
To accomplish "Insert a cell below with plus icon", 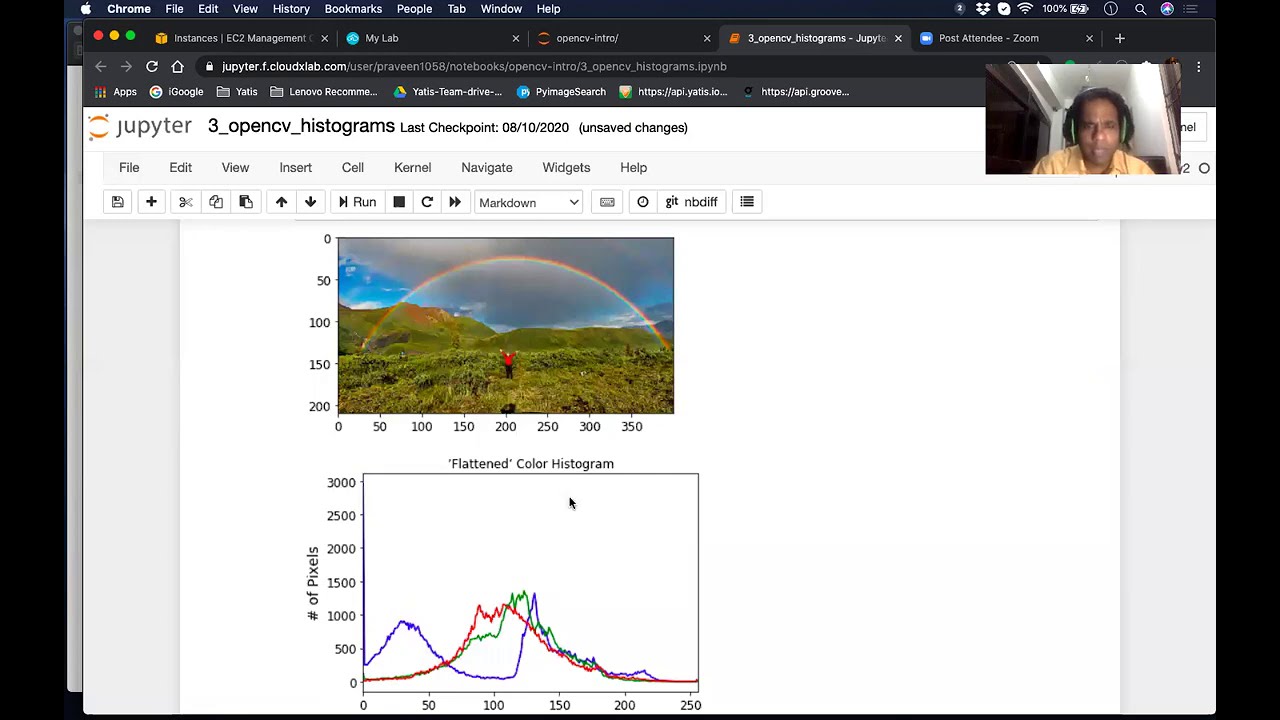I will [151, 202].
